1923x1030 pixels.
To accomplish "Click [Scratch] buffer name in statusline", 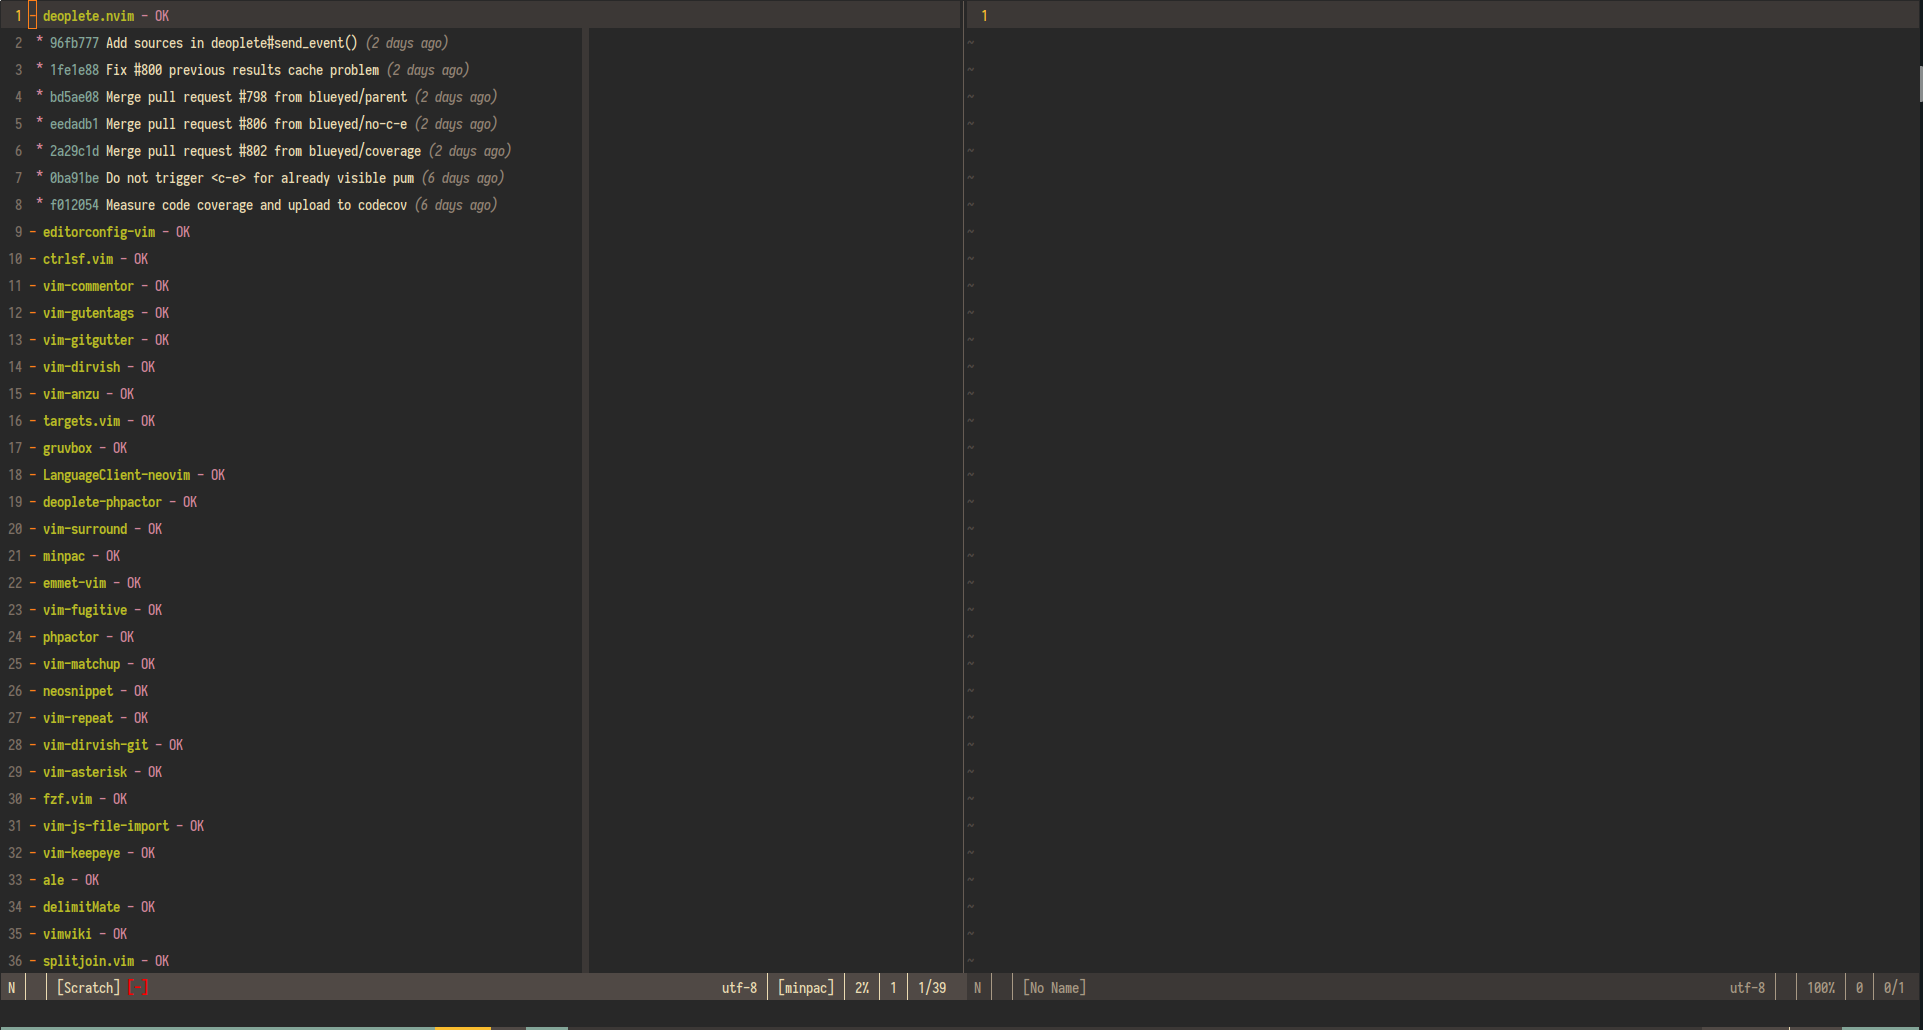I will tap(88, 988).
